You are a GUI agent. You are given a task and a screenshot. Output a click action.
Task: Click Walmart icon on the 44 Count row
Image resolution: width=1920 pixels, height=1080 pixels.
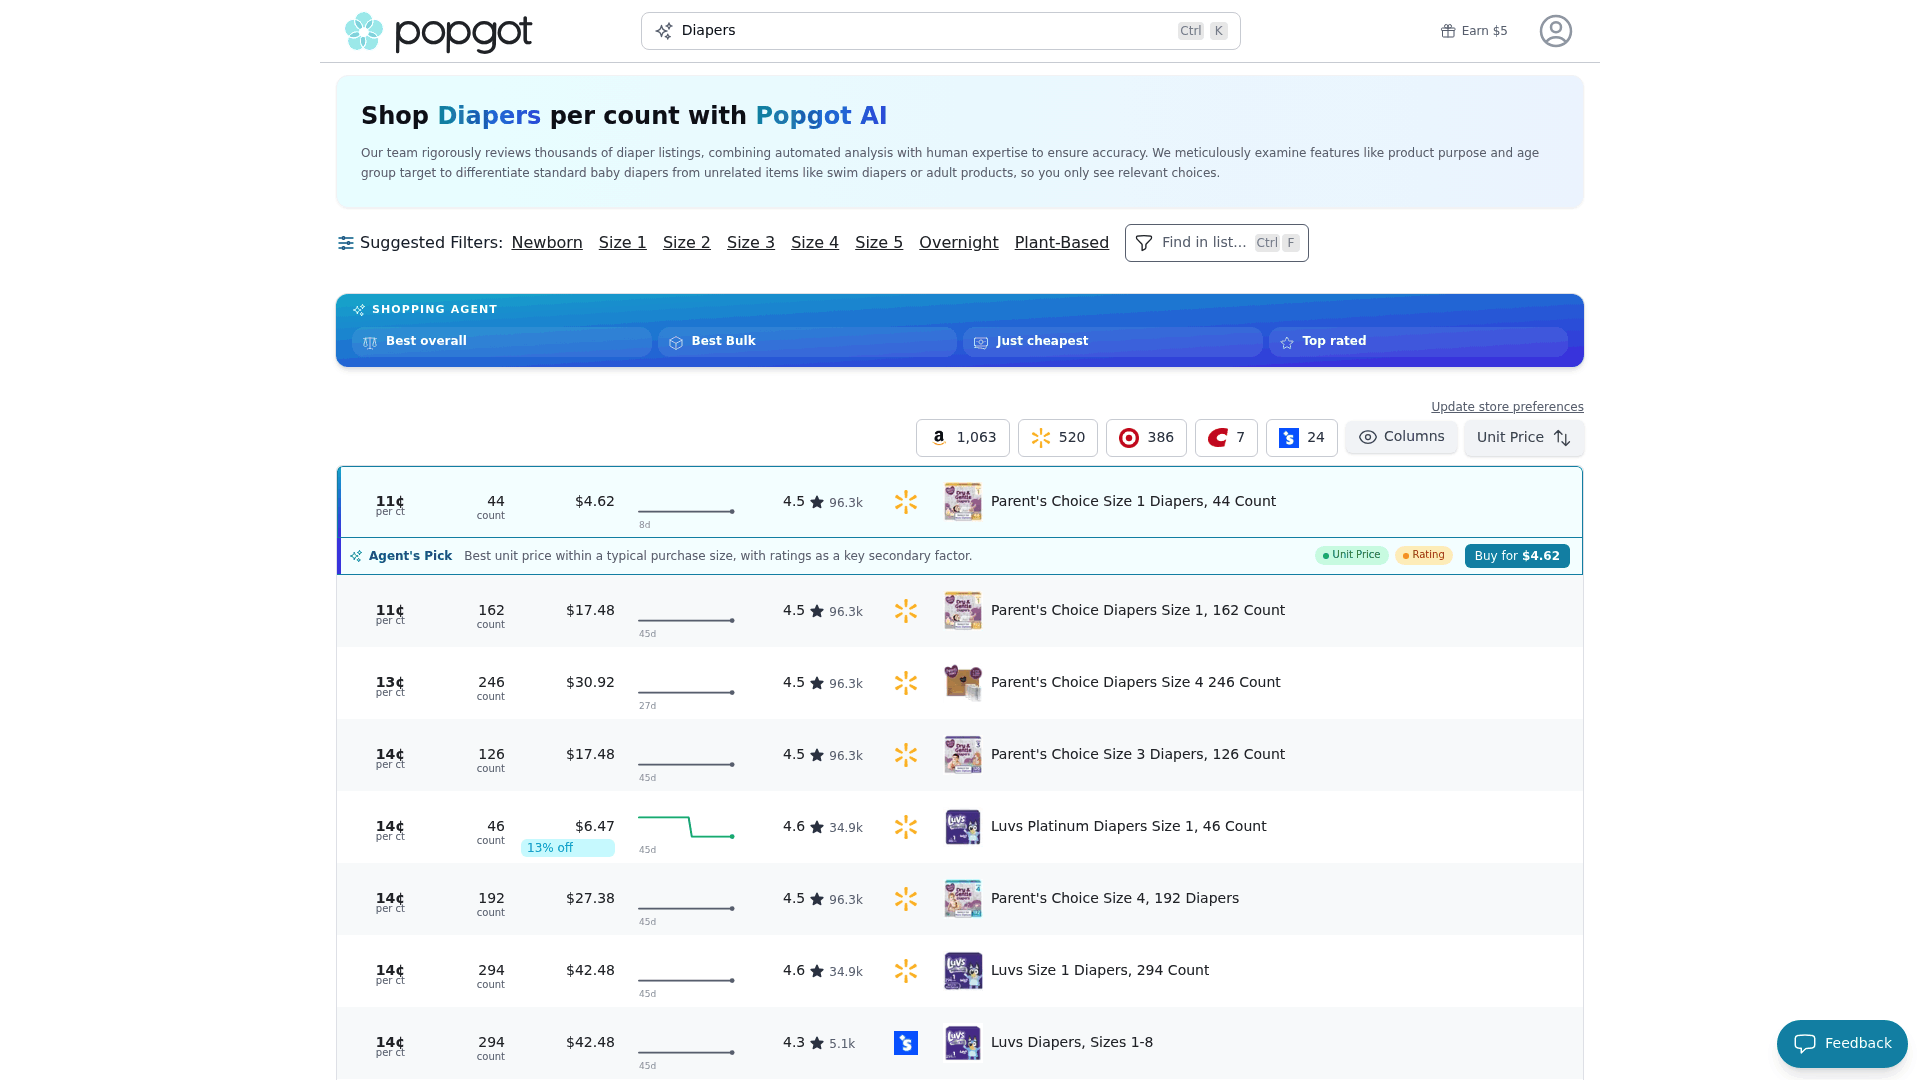(x=906, y=502)
